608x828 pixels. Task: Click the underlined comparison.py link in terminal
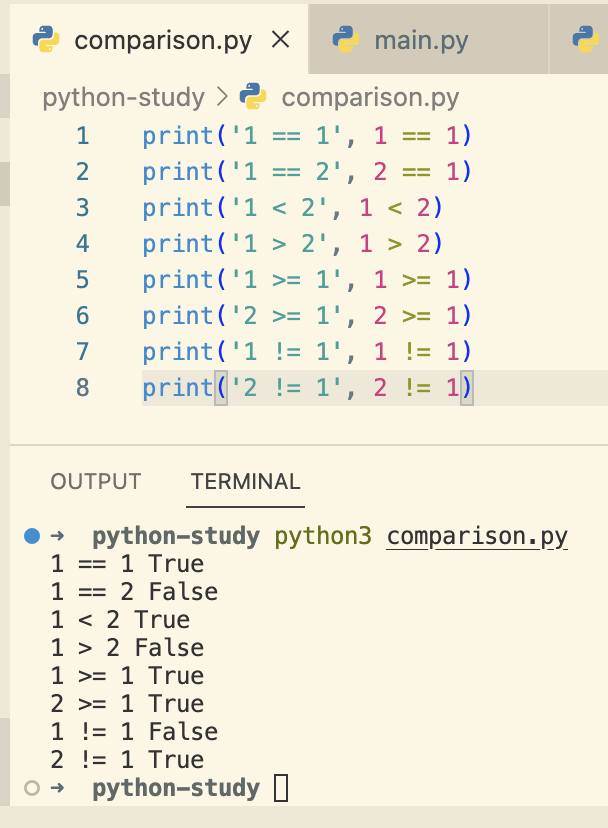pyautogui.click(x=477, y=537)
